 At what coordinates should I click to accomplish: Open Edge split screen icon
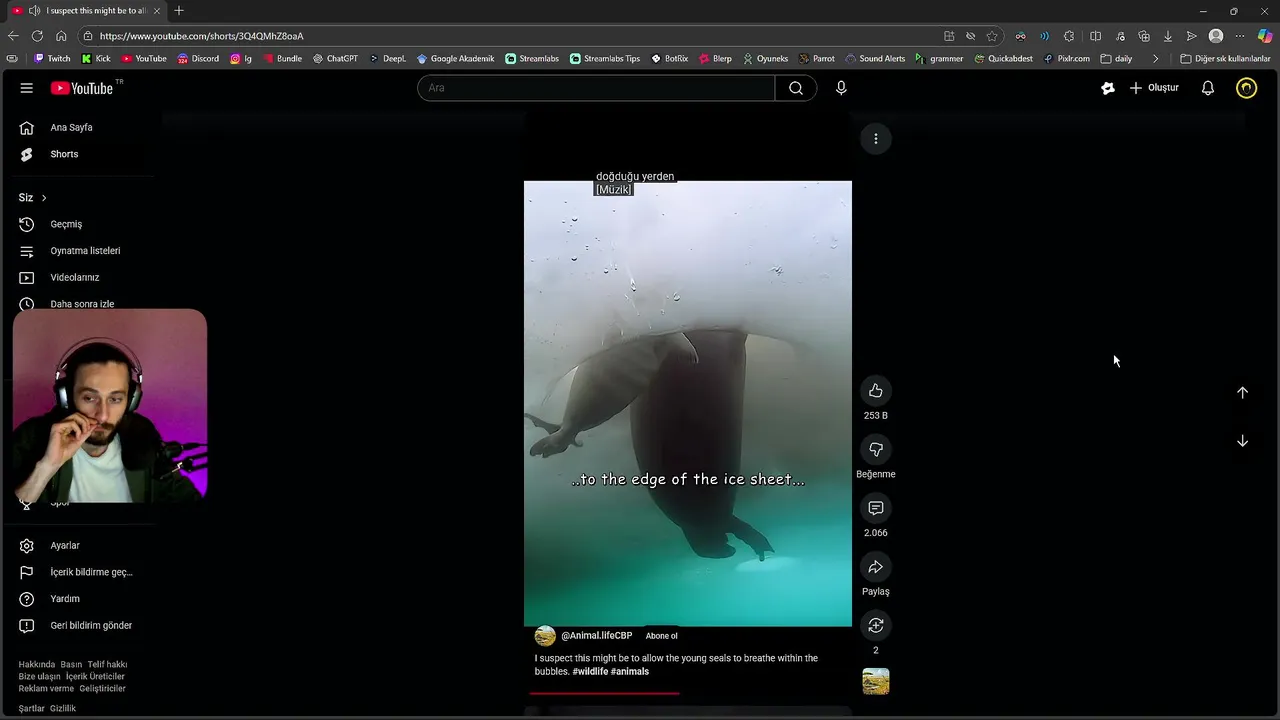click(1095, 36)
